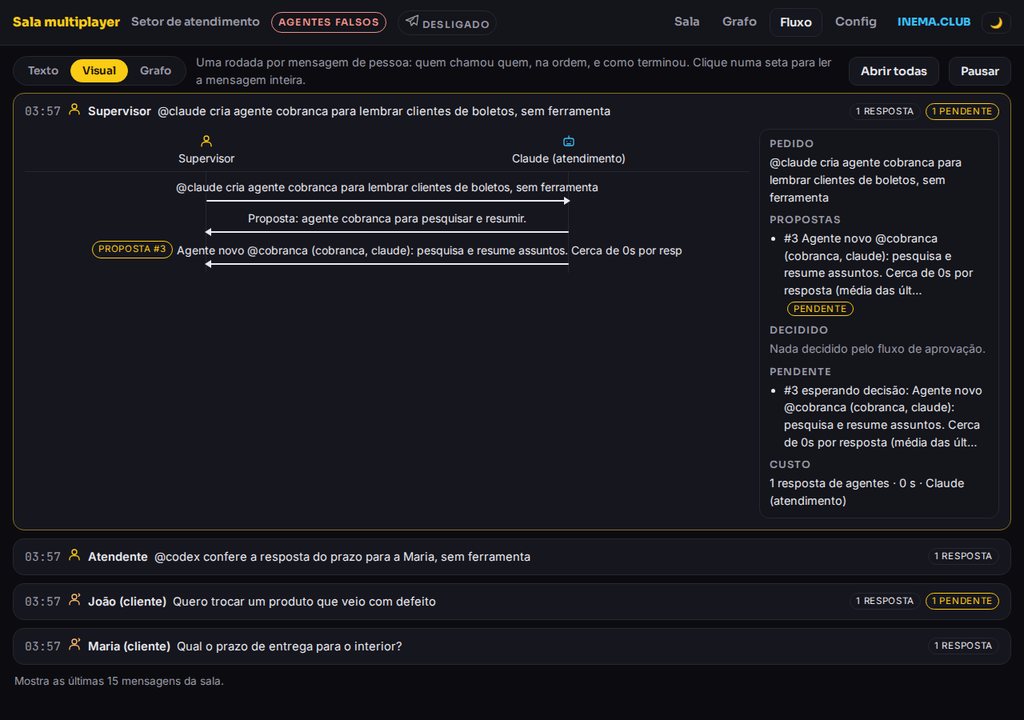Click 1 RESPOSTA badge on João row
The height and width of the screenshot is (720, 1024).
point(884,600)
